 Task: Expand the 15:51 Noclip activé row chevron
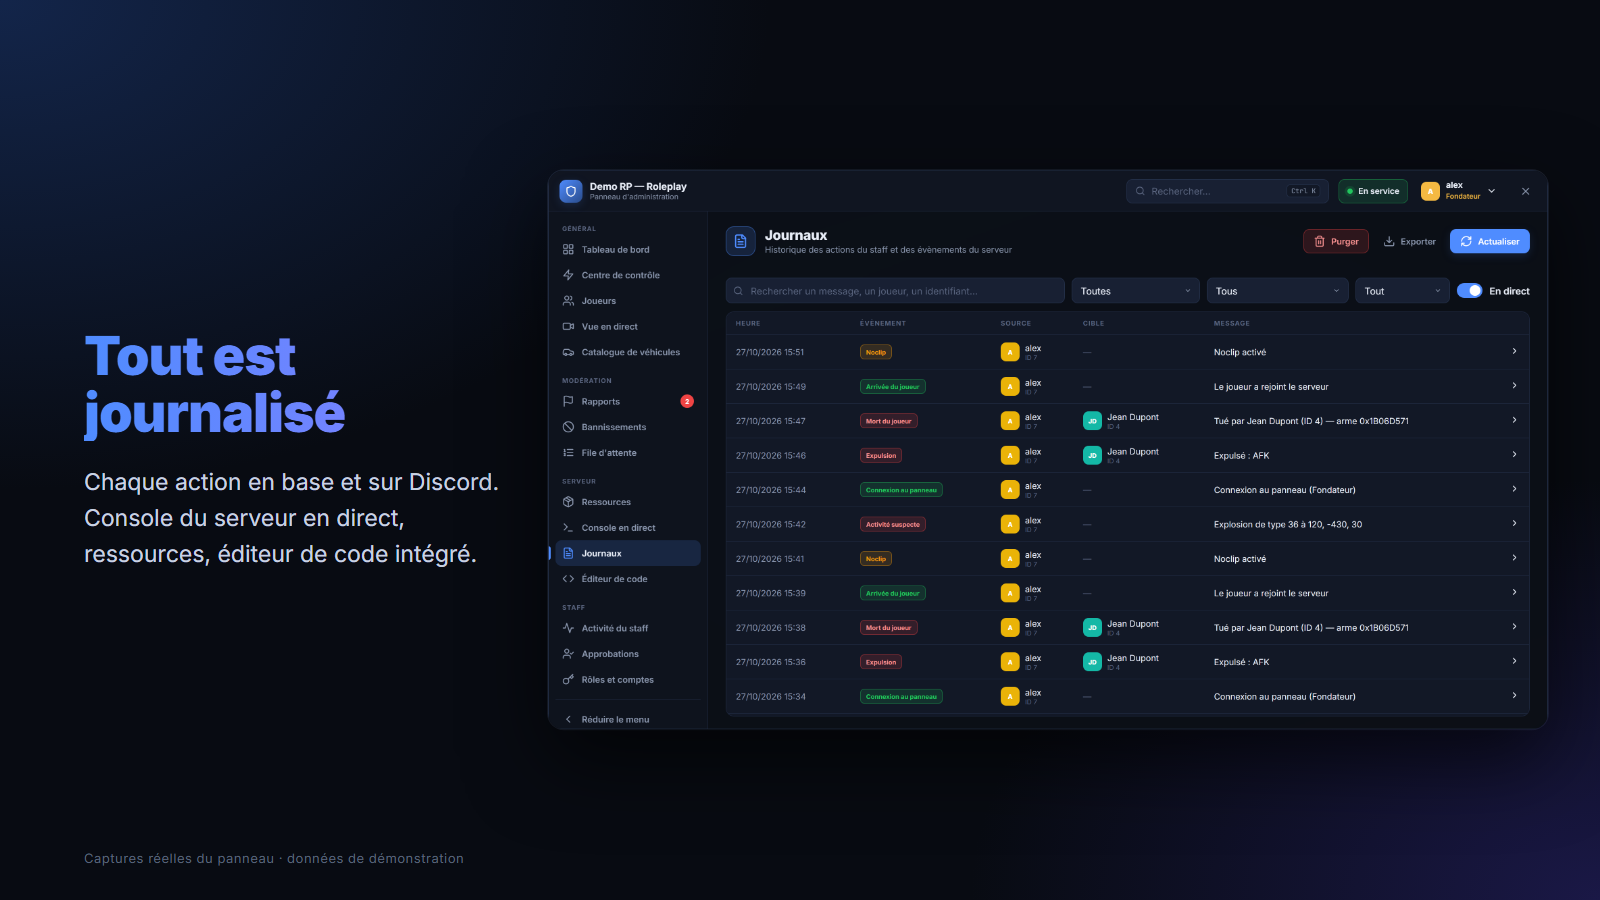click(x=1514, y=351)
